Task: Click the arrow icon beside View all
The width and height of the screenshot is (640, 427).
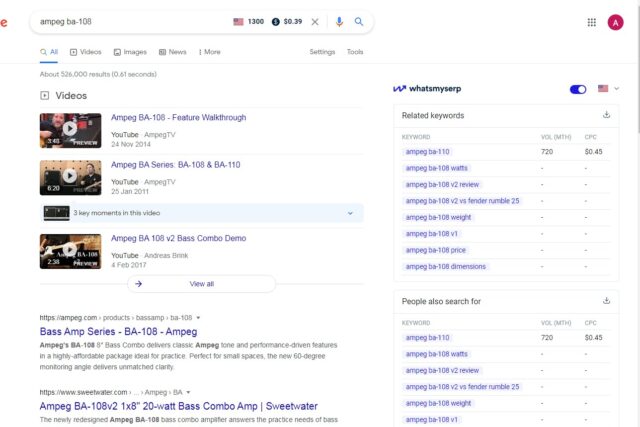Action: (x=138, y=284)
